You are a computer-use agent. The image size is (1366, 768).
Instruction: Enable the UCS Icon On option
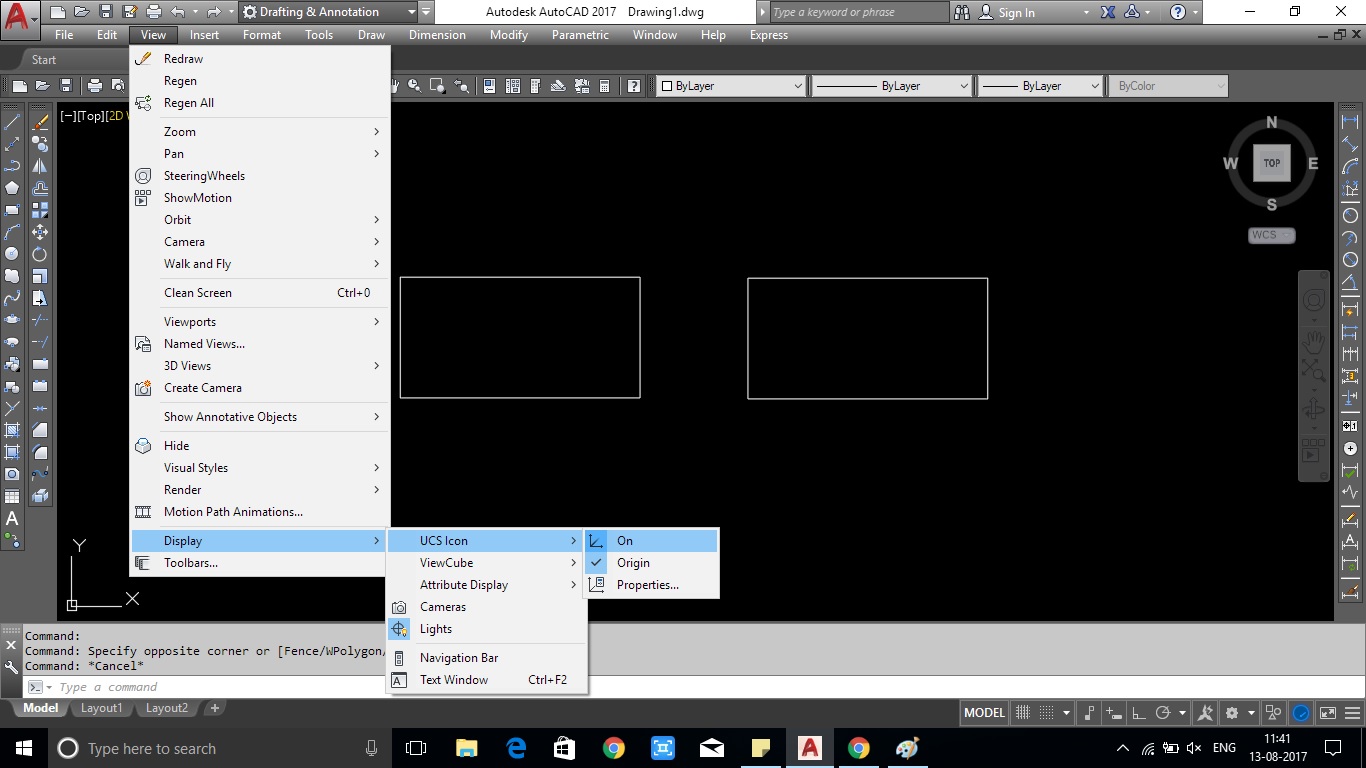[624, 540]
